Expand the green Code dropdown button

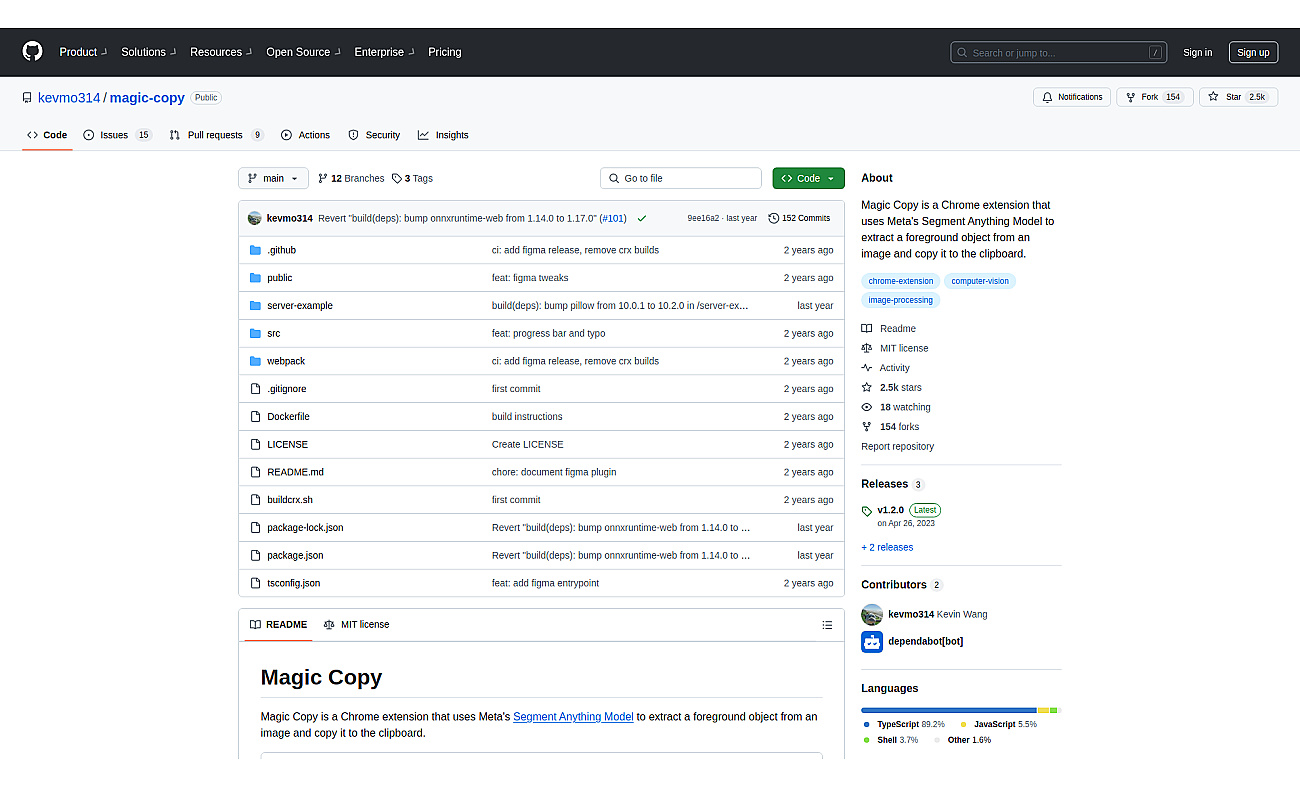[x=808, y=178]
